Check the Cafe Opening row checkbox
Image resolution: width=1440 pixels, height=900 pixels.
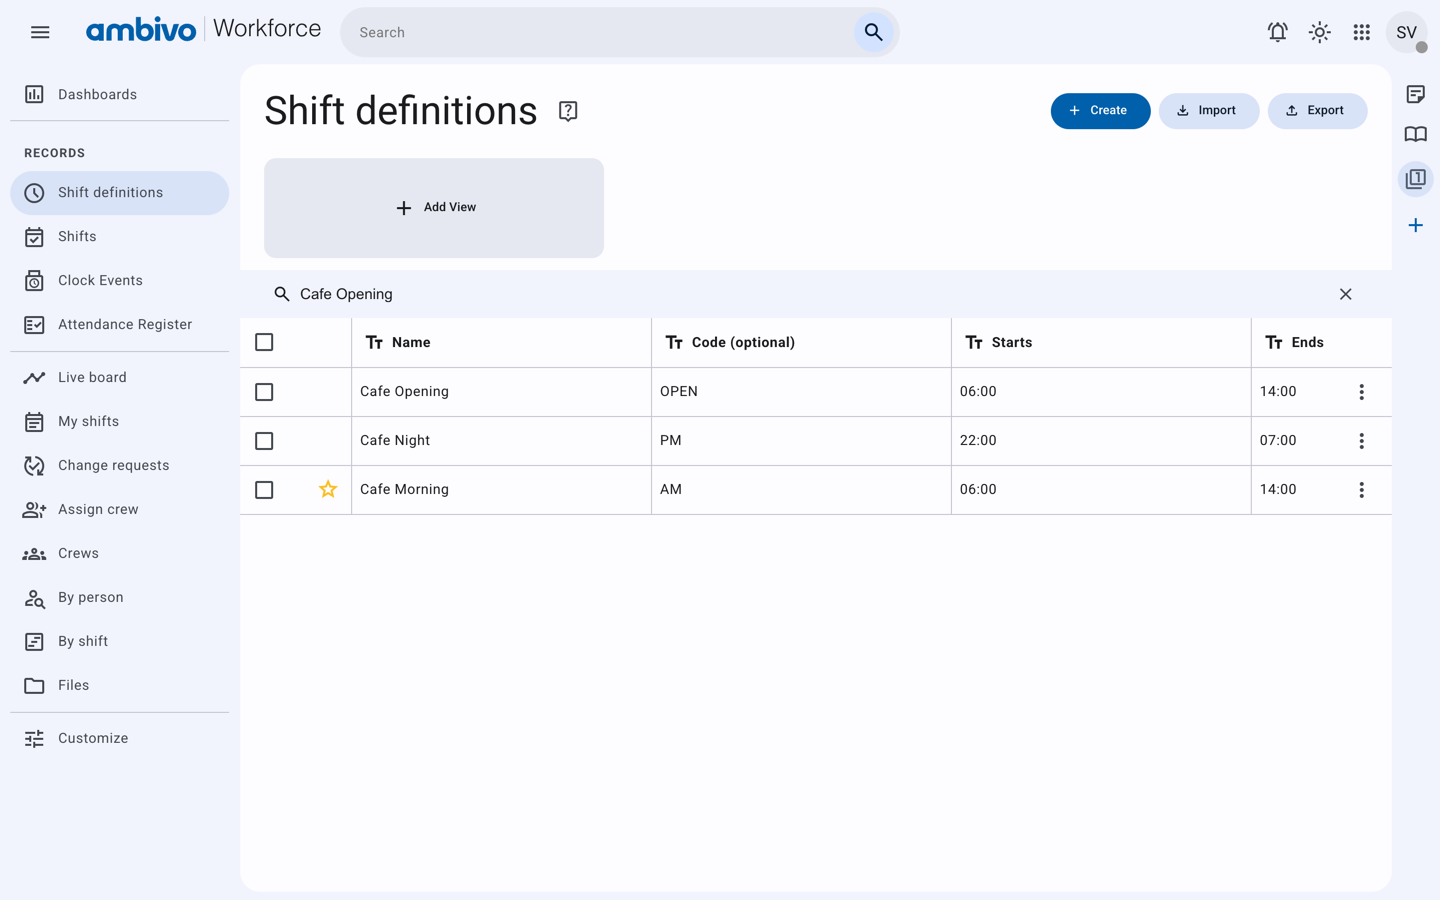(264, 392)
